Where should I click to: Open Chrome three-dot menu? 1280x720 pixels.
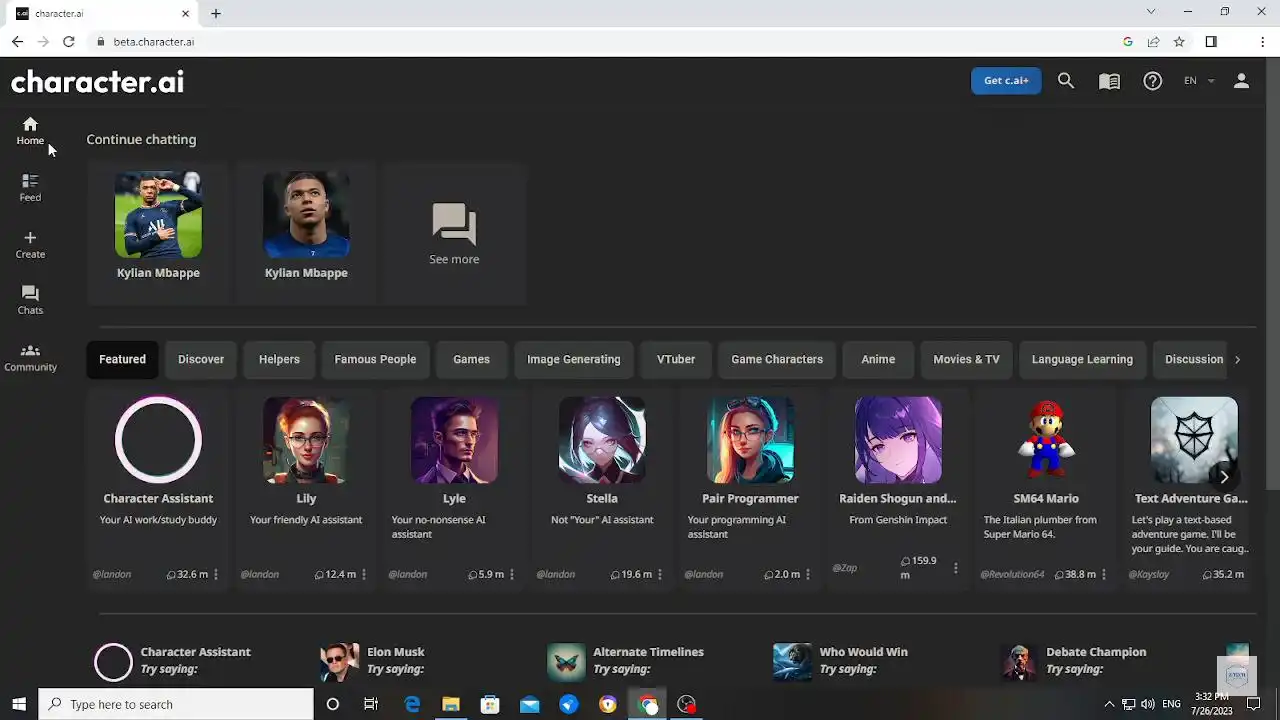(1263, 42)
